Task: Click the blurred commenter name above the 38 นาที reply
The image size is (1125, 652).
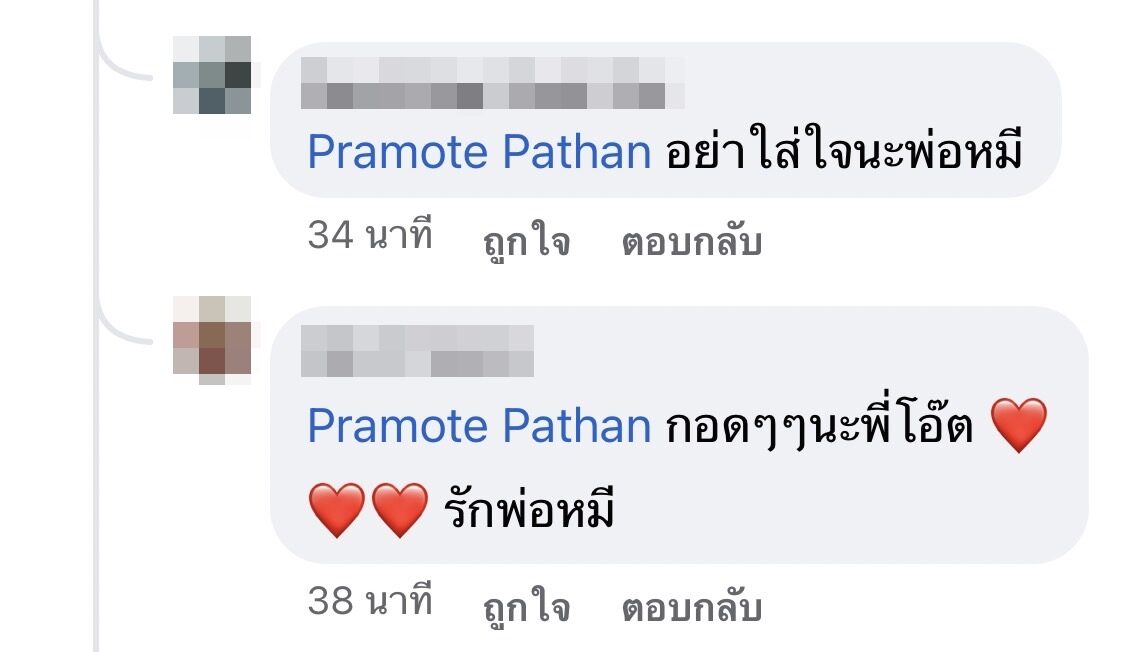Action: point(417,351)
